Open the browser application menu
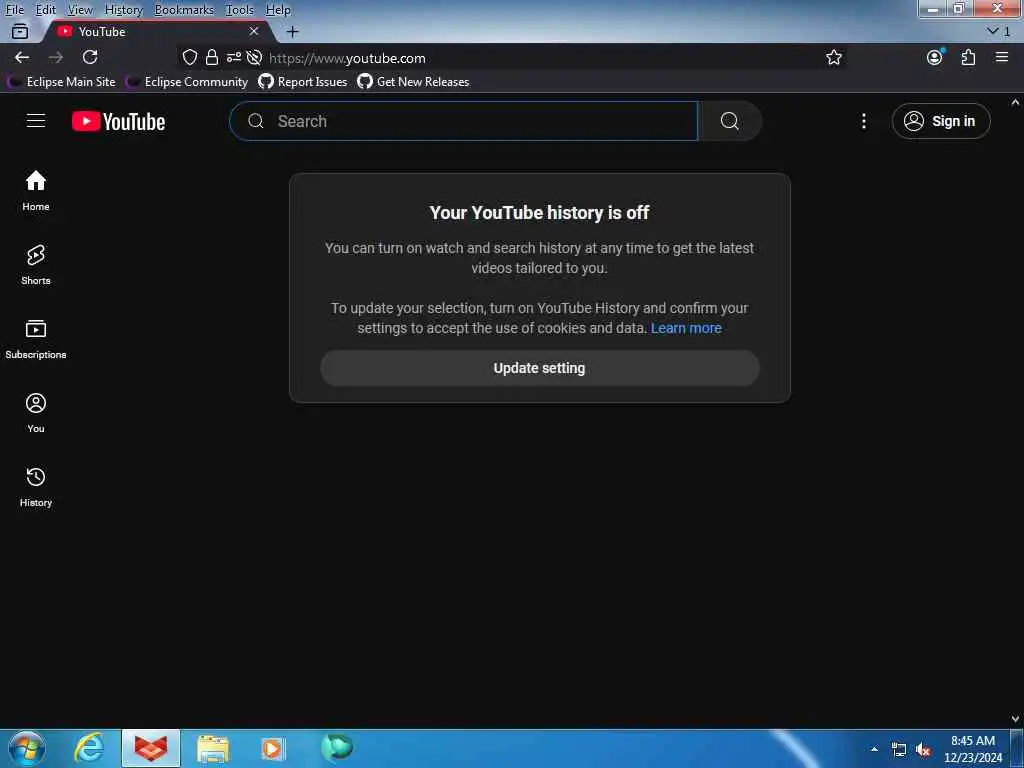The image size is (1024, 768). coord(1002,57)
